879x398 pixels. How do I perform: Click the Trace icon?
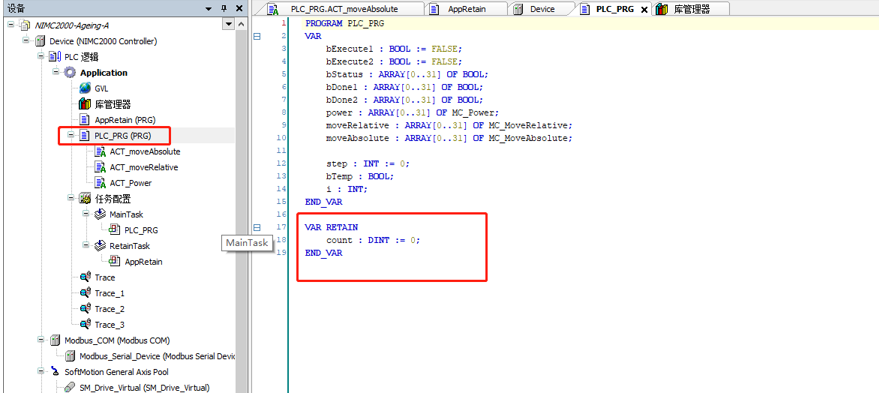[x=86, y=277]
